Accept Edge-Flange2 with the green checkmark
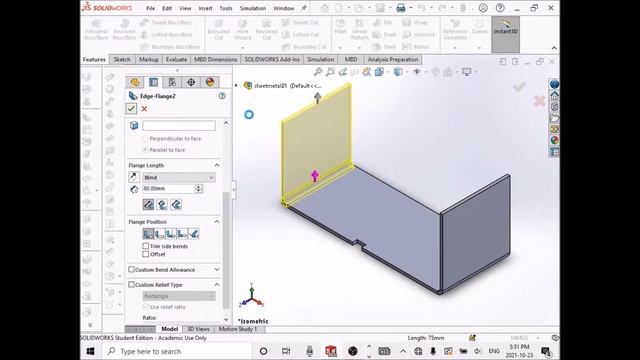Image resolution: width=640 pixels, height=360 pixels. click(x=131, y=109)
